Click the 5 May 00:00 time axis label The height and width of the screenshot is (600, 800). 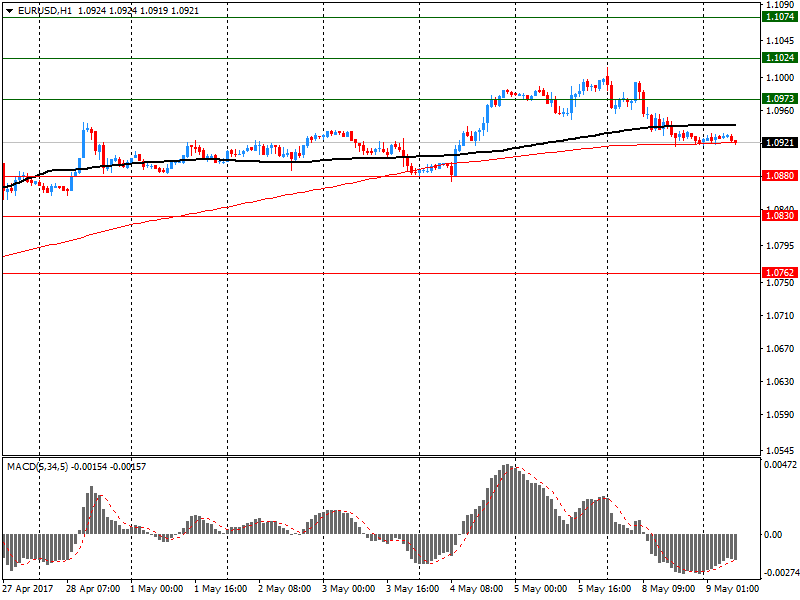[x=540, y=589]
